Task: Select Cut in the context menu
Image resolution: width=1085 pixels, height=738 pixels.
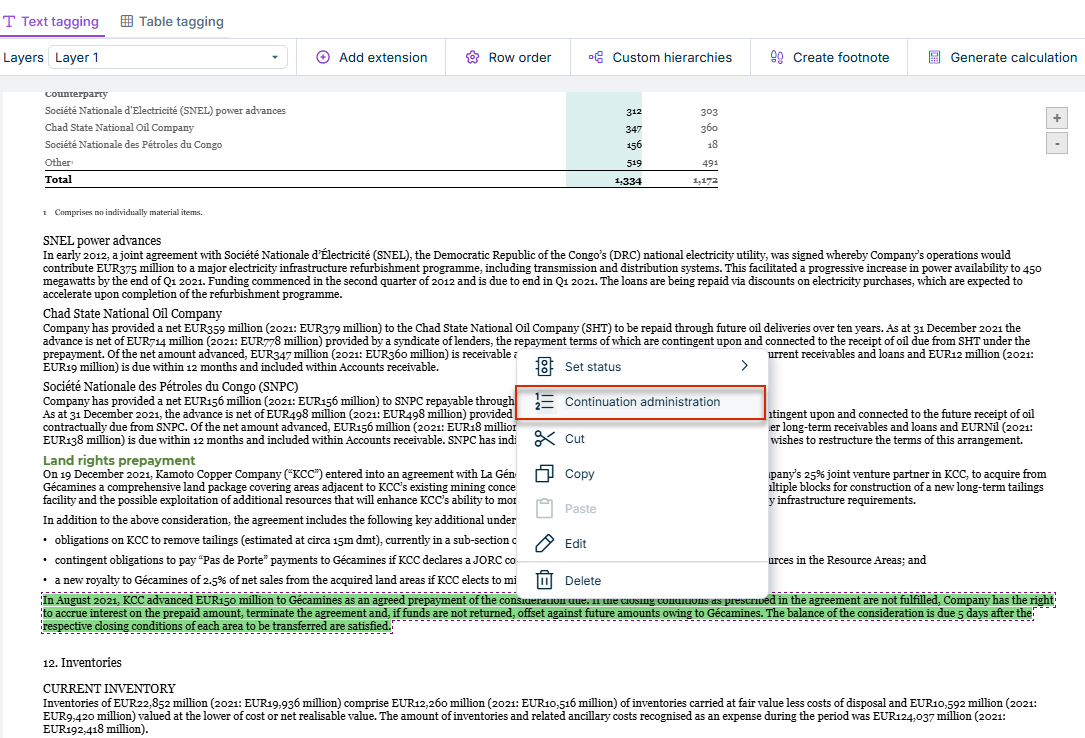Action: pyautogui.click(x=642, y=439)
